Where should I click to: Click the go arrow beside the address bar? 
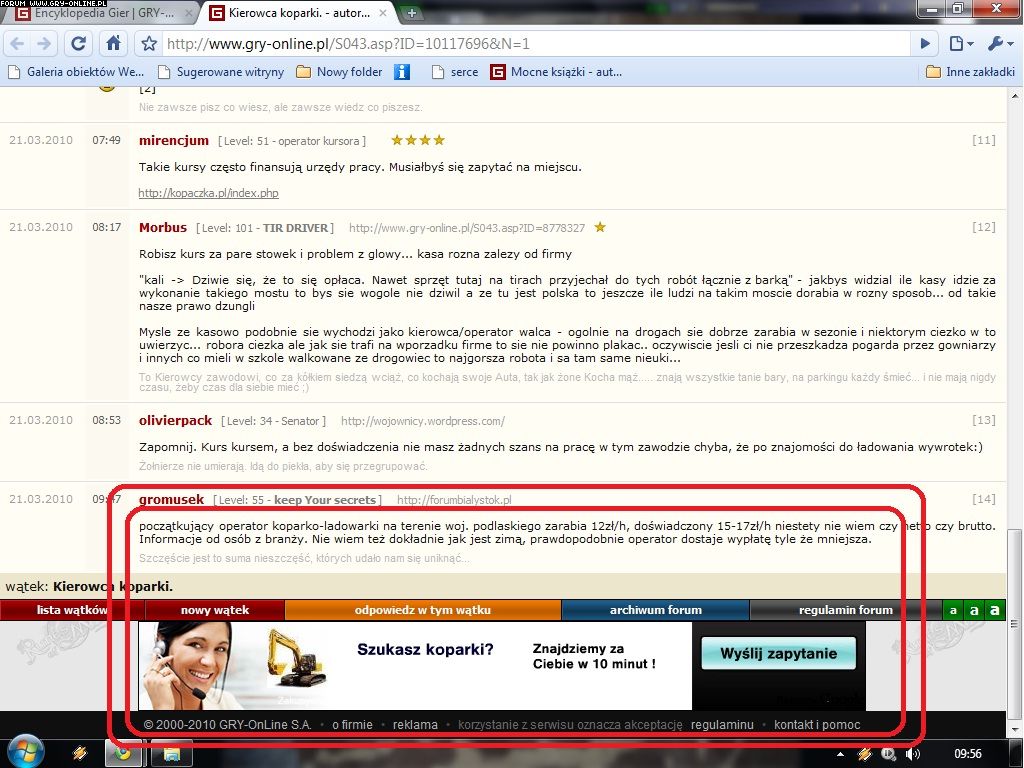tap(925, 44)
